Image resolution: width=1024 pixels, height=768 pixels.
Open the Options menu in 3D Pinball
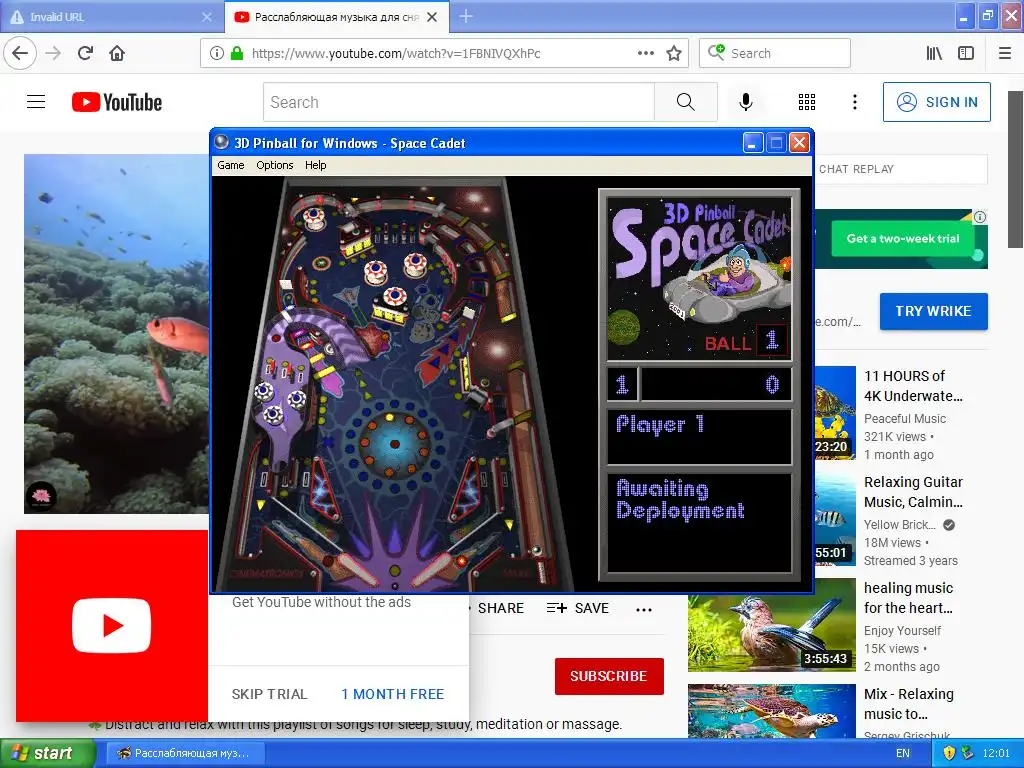[274, 165]
